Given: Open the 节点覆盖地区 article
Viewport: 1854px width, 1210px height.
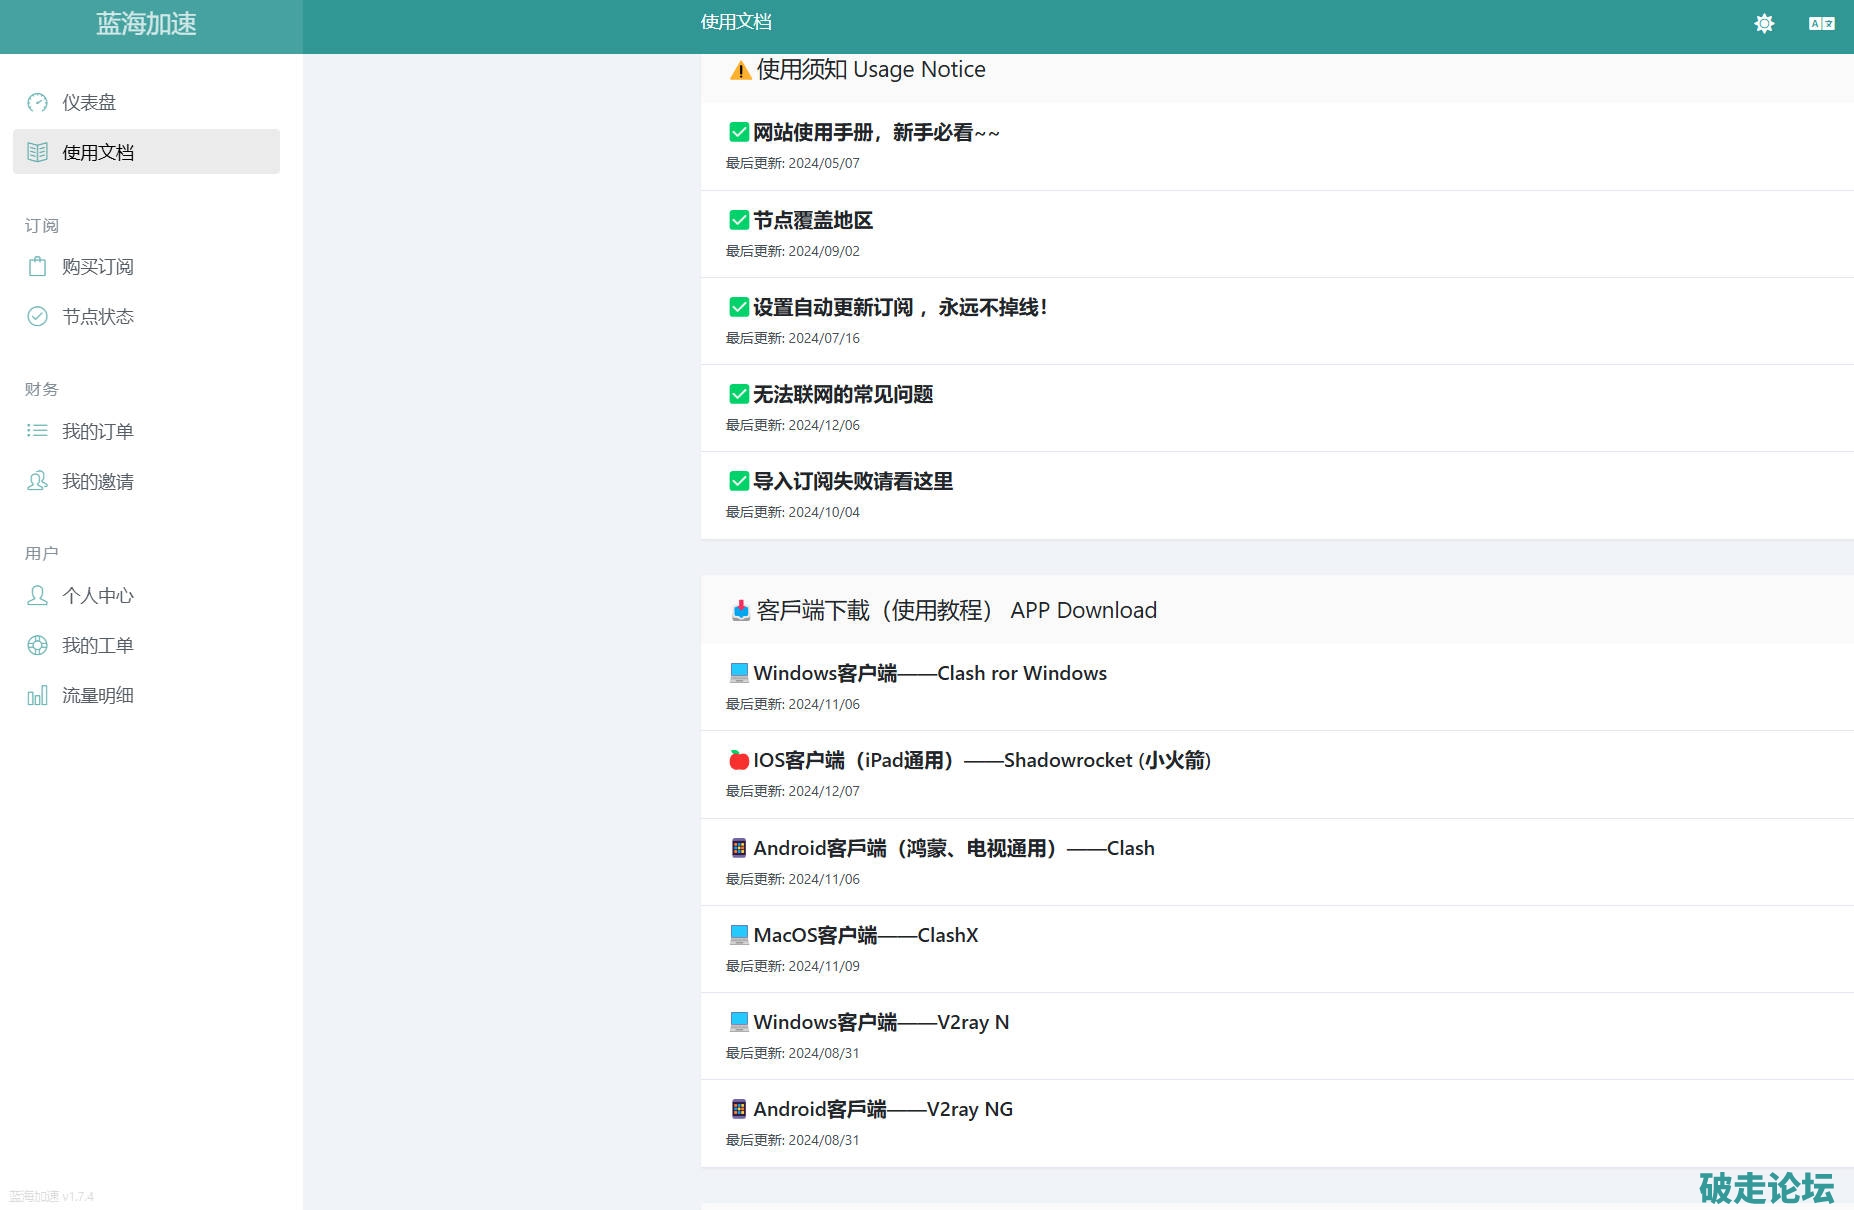Looking at the screenshot, I should coord(812,220).
